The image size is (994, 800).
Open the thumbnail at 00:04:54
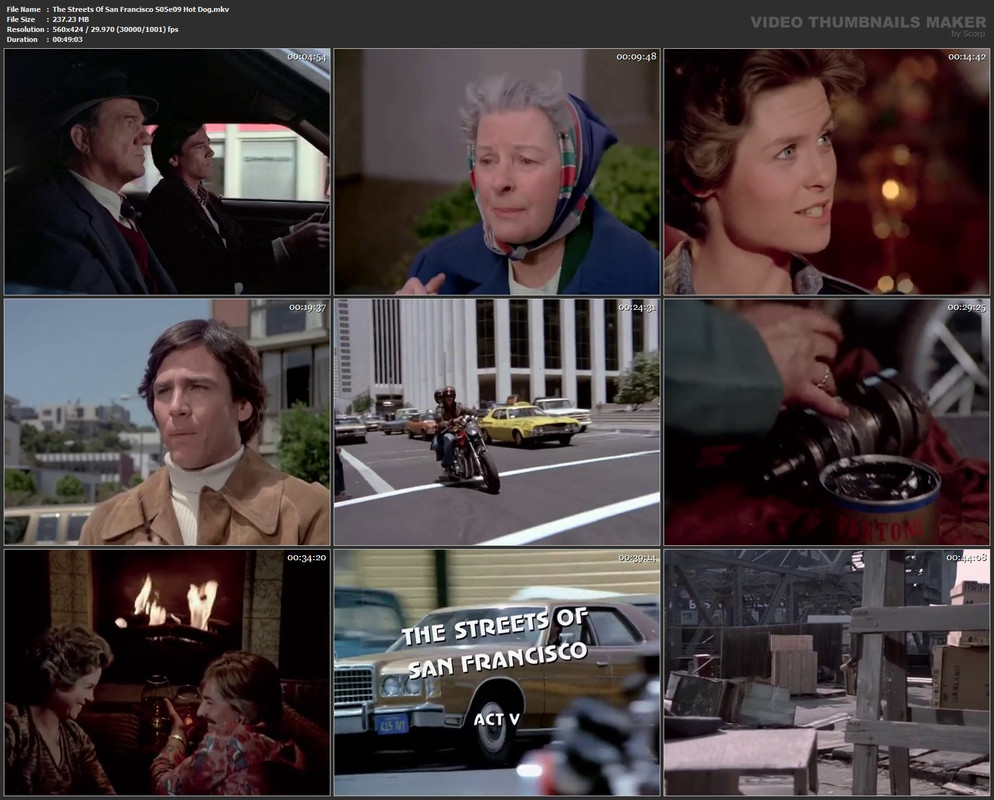tap(167, 172)
